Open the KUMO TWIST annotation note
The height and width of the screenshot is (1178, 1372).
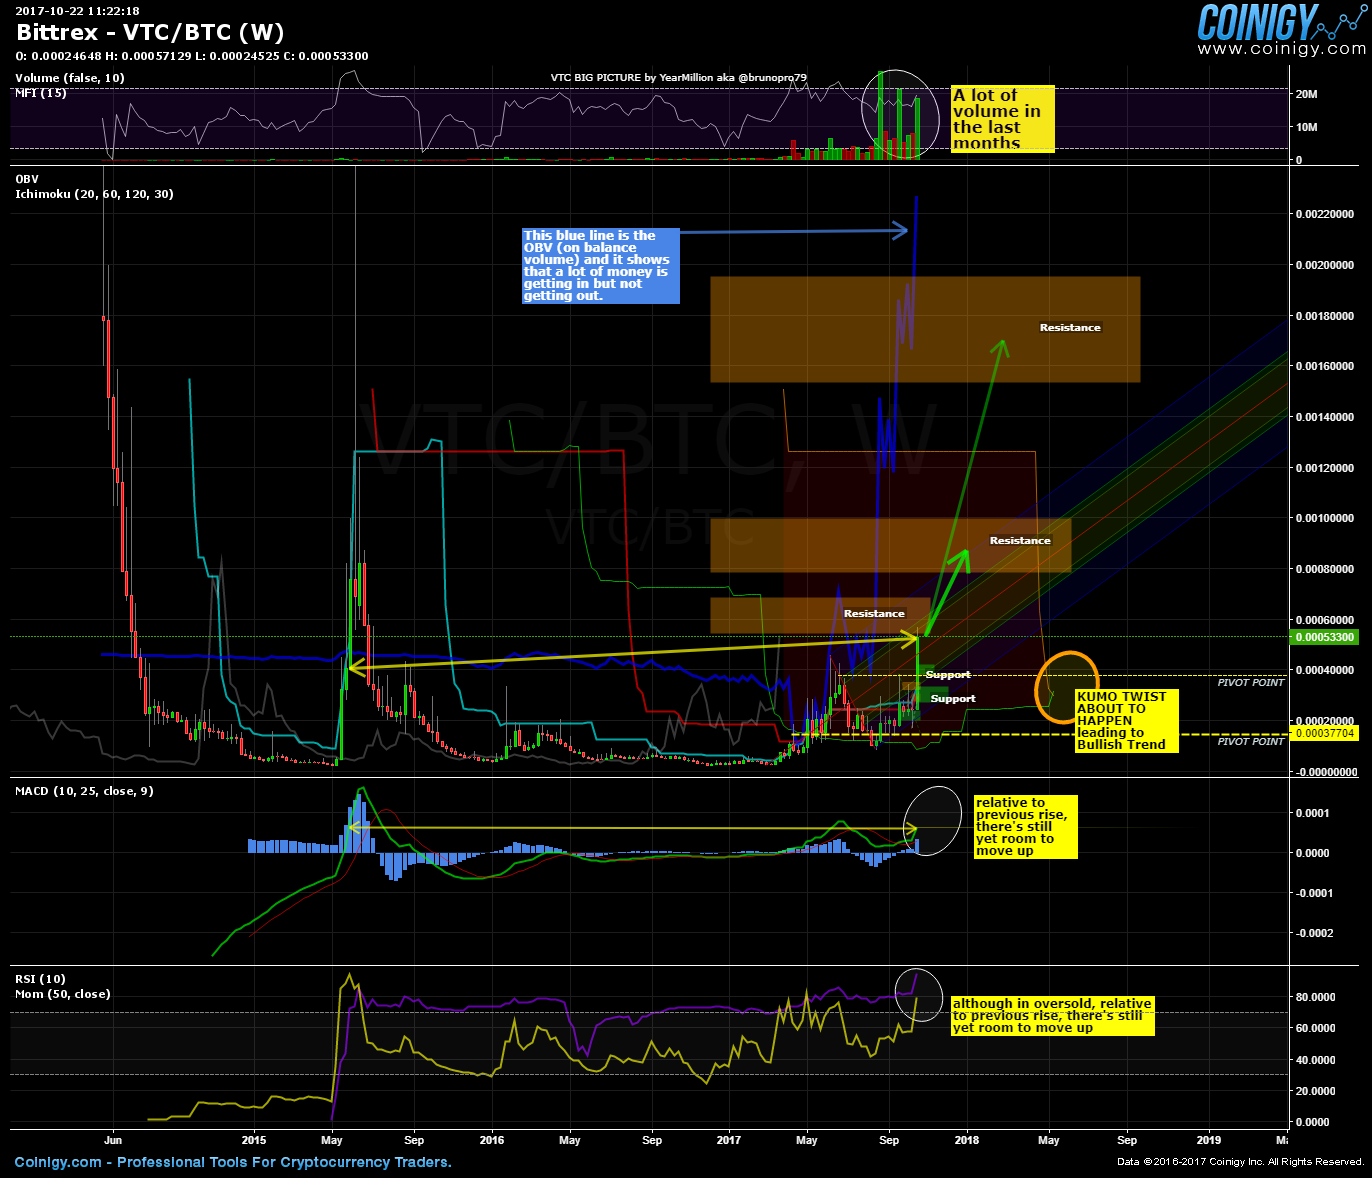pos(1124,720)
